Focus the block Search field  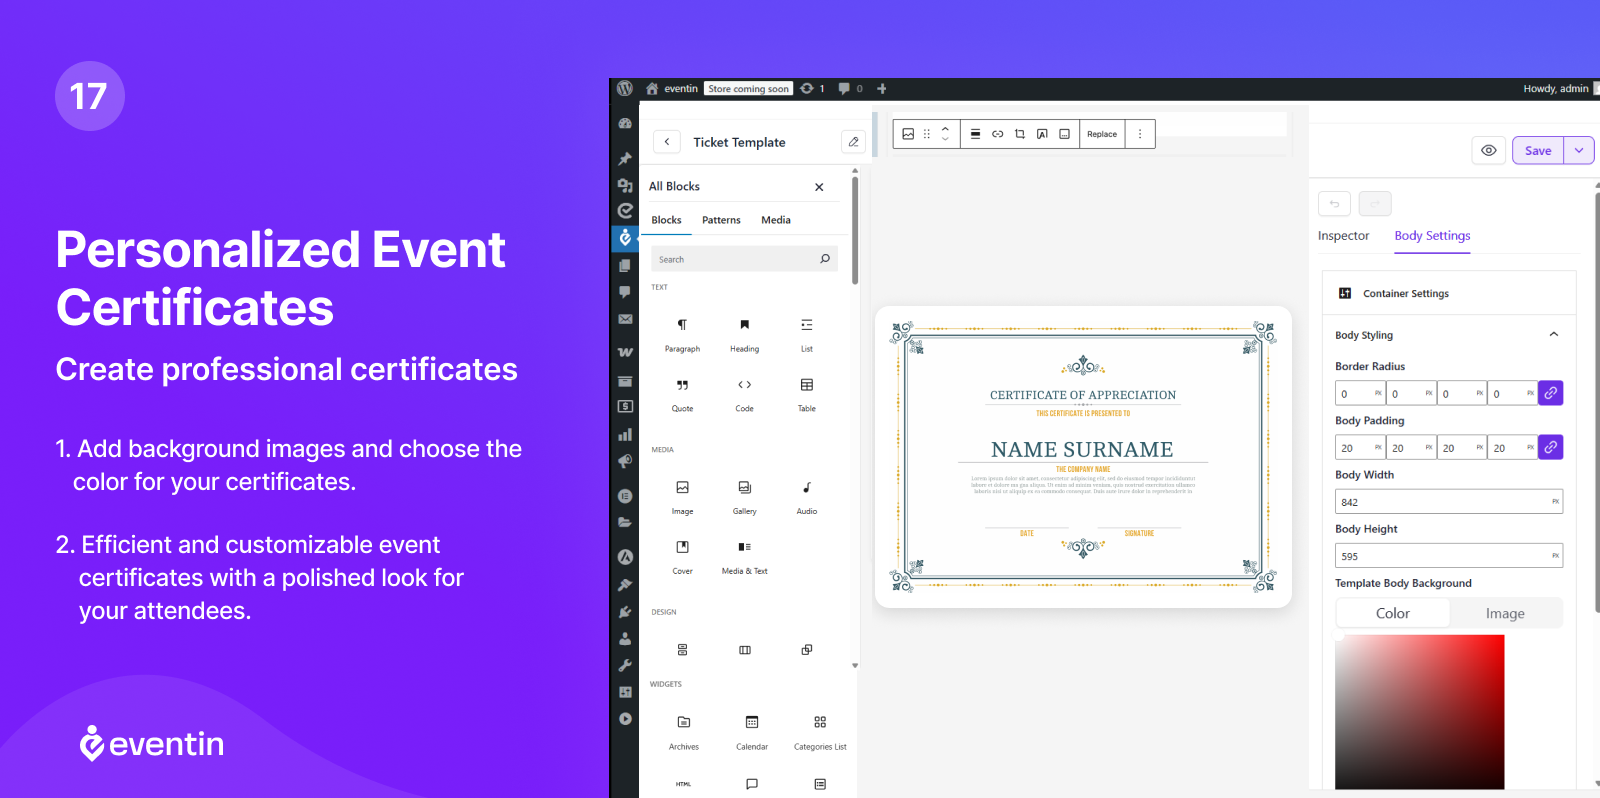tap(744, 259)
